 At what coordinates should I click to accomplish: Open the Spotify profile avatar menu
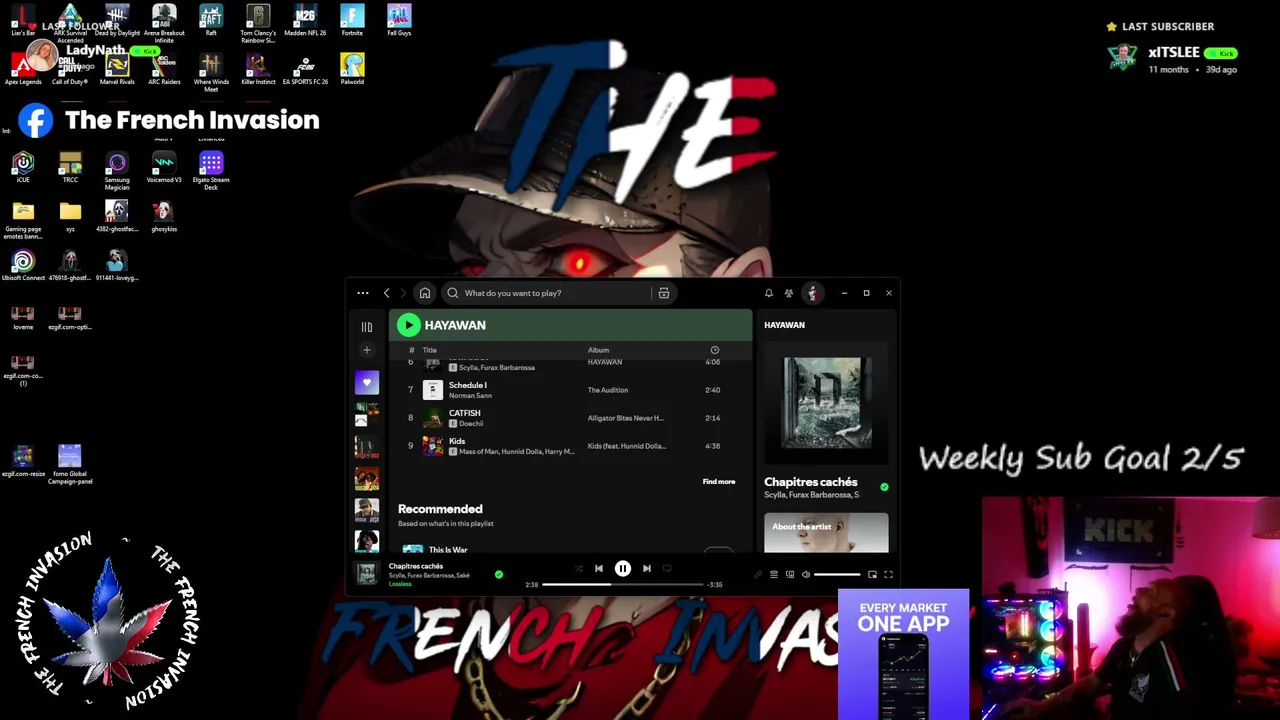click(812, 293)
